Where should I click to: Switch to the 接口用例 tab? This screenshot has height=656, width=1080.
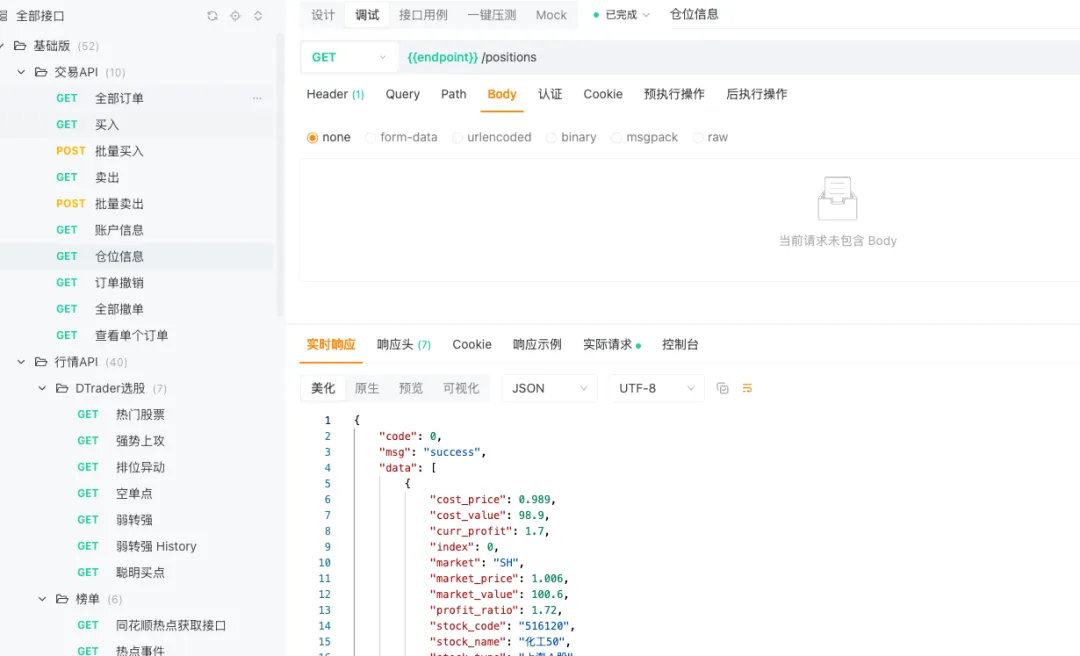(x=423, y=14)
